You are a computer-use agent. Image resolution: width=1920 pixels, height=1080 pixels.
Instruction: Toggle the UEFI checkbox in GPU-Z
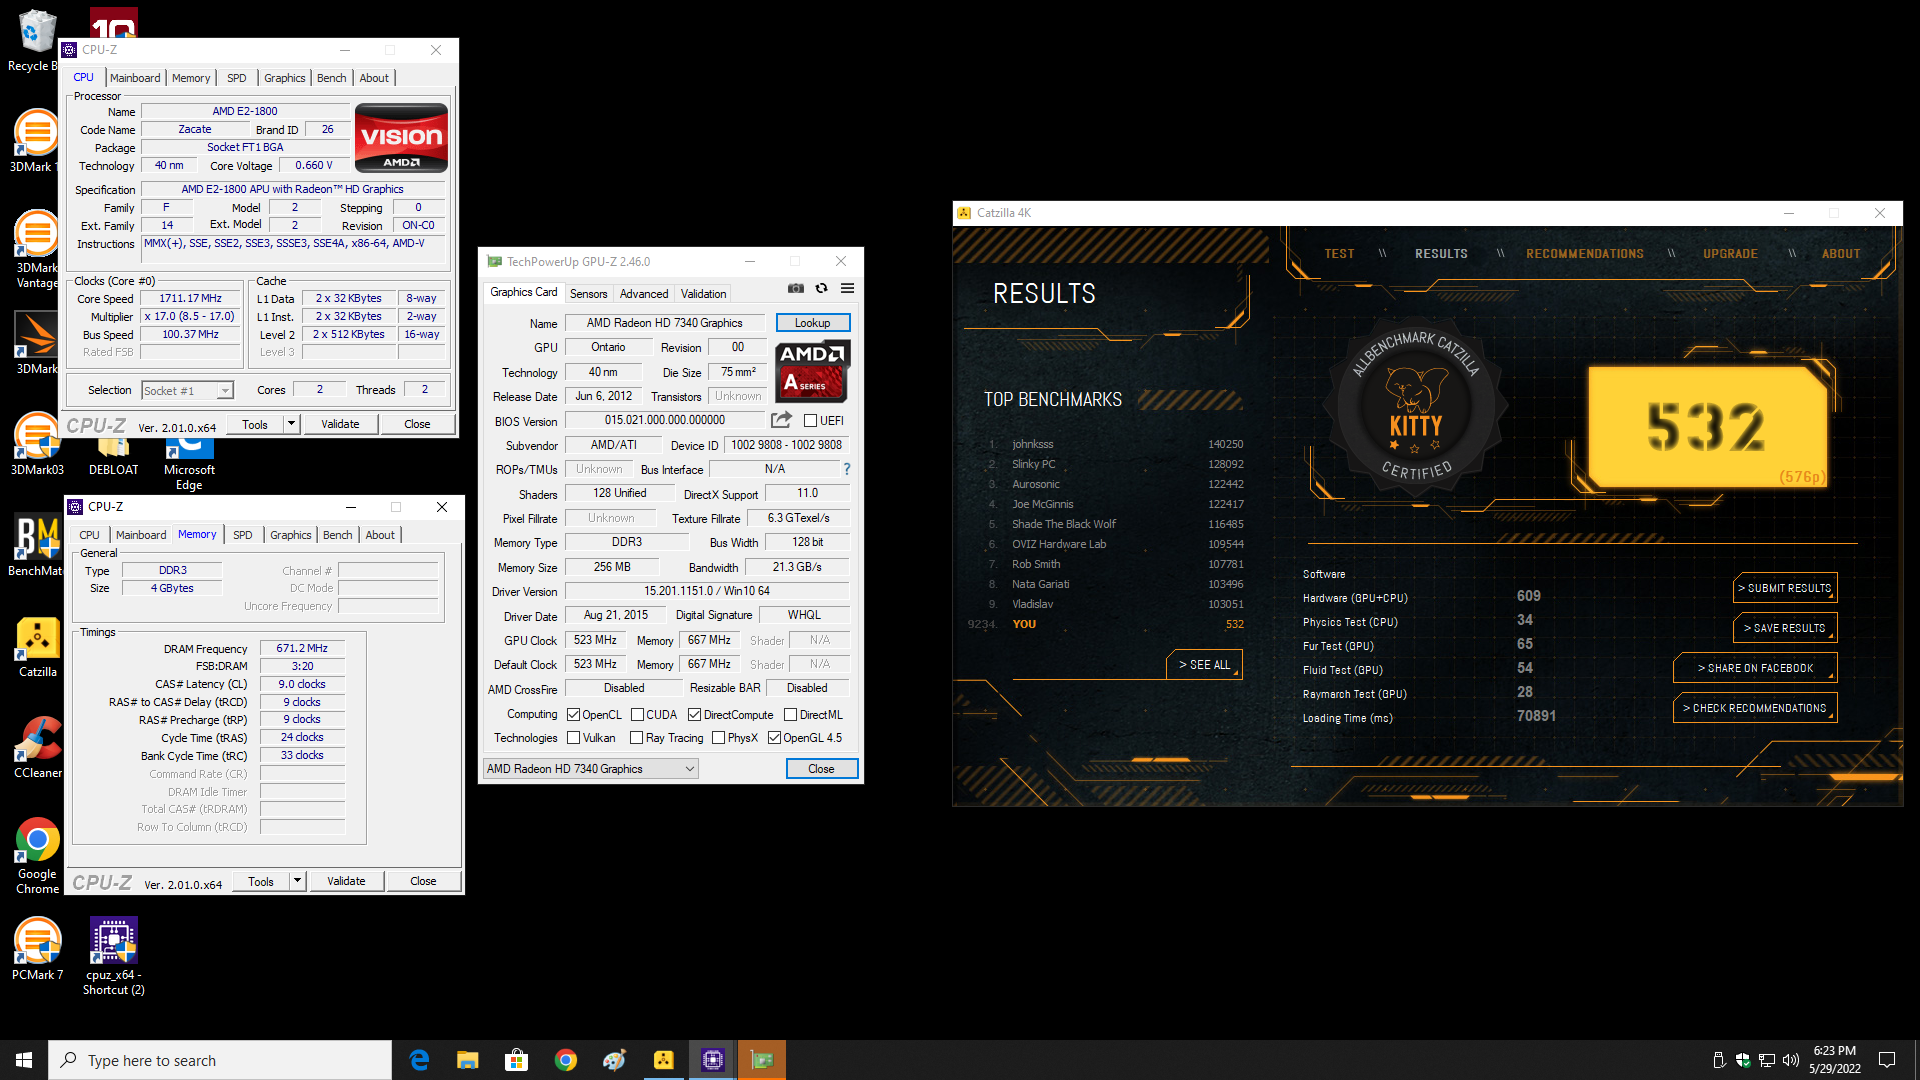[810, 421]
